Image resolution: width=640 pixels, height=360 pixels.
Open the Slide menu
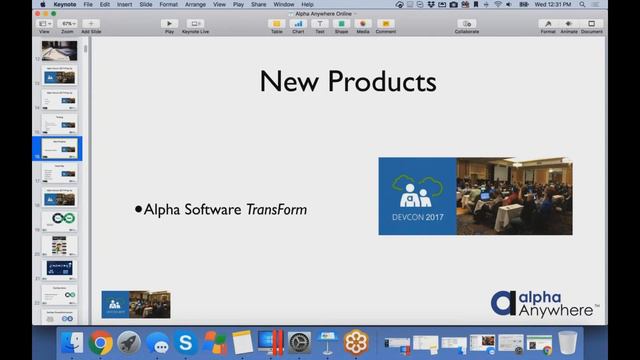tap(146, 4)
